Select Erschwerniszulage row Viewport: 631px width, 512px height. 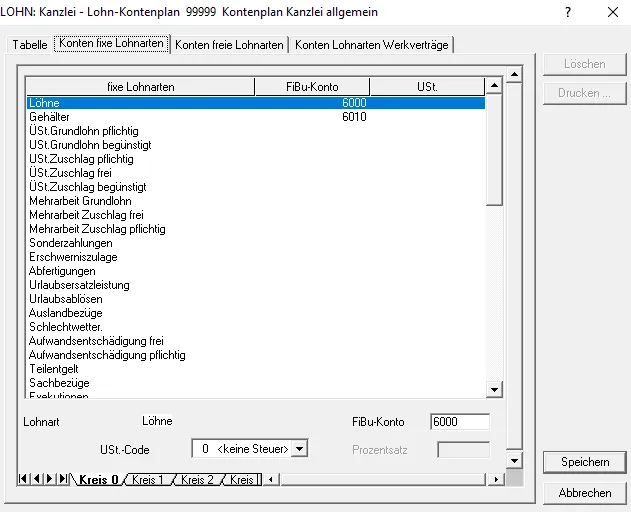click(256, 257)
